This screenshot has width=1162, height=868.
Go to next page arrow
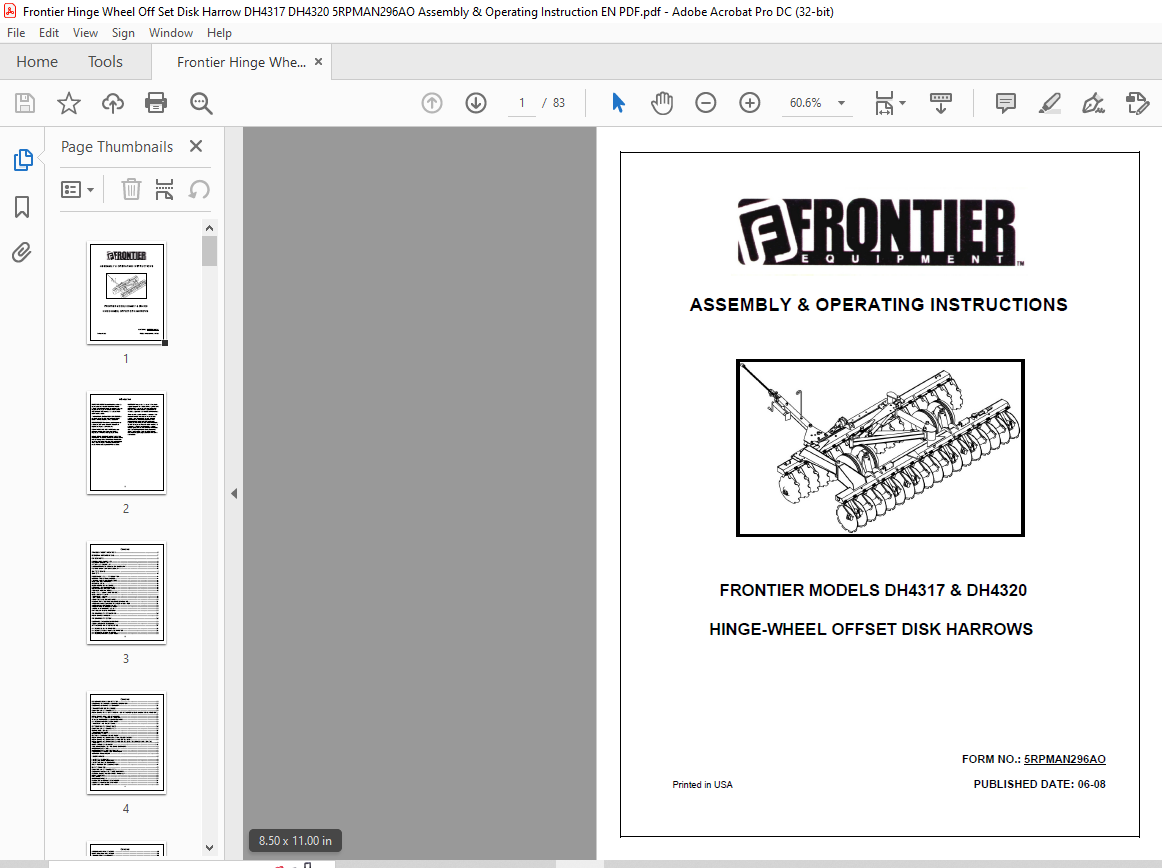point(476,103)
